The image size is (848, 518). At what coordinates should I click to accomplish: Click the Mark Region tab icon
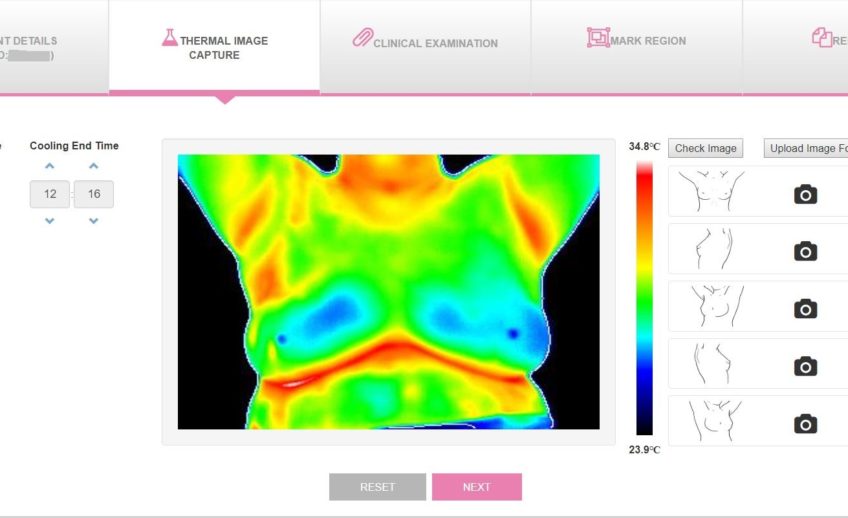598,38
